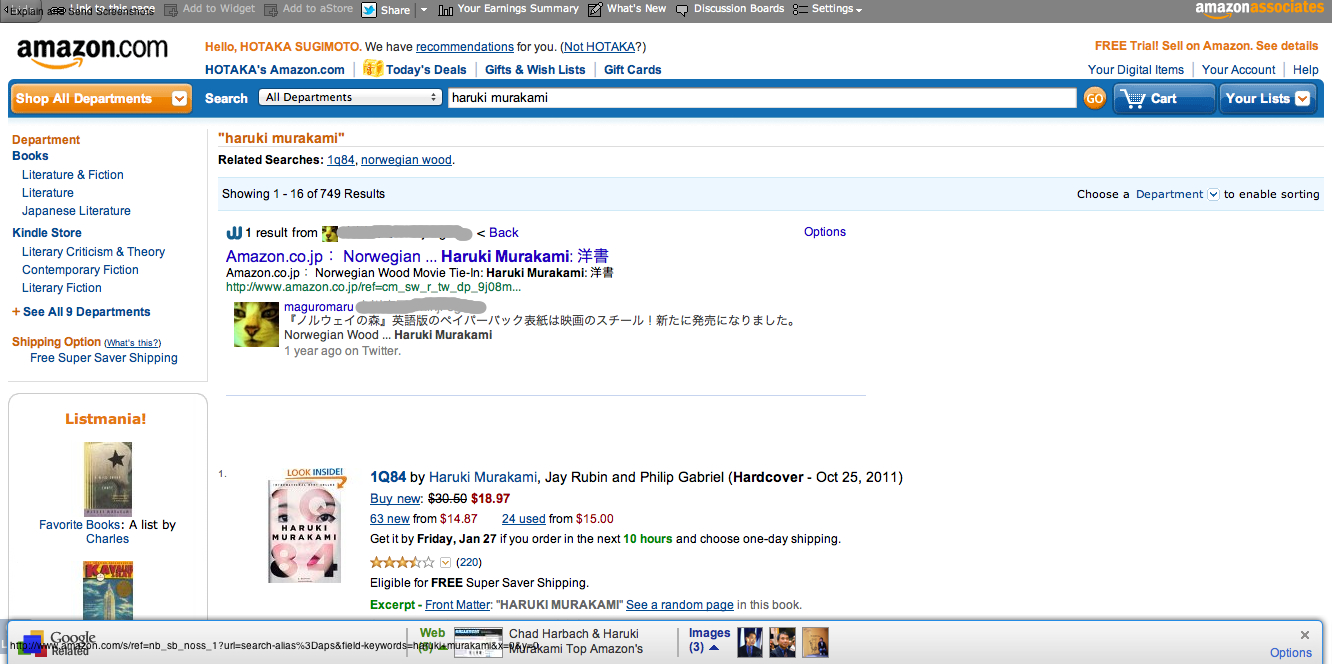Image resolution: width=1332 pixels, height=664 pixels.
Task: Click Add to aStore toolbar icon
Action: click(x=272, y=9)
